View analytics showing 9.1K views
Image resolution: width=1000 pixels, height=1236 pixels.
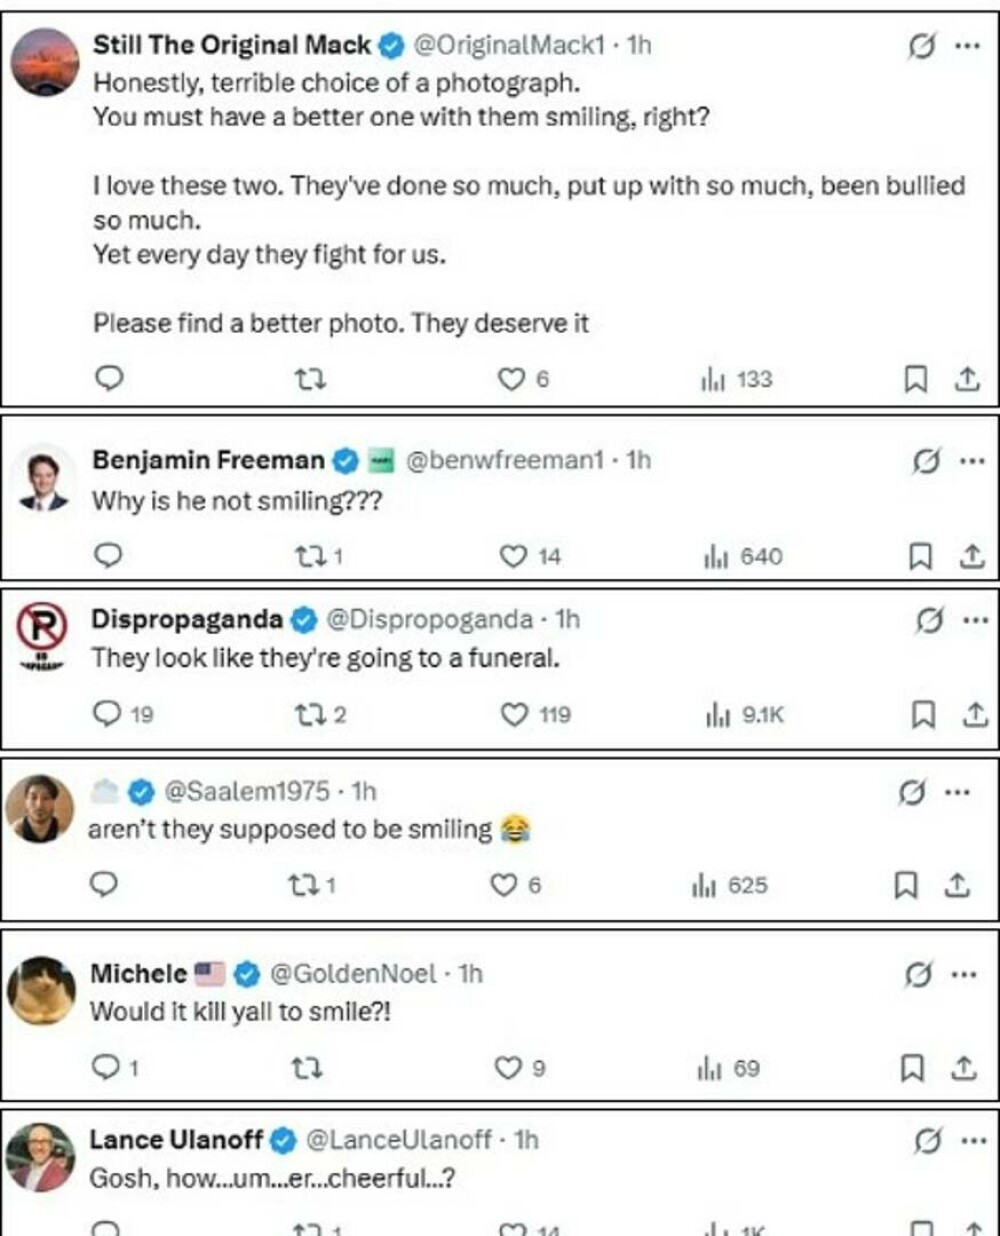click(745, 714)
